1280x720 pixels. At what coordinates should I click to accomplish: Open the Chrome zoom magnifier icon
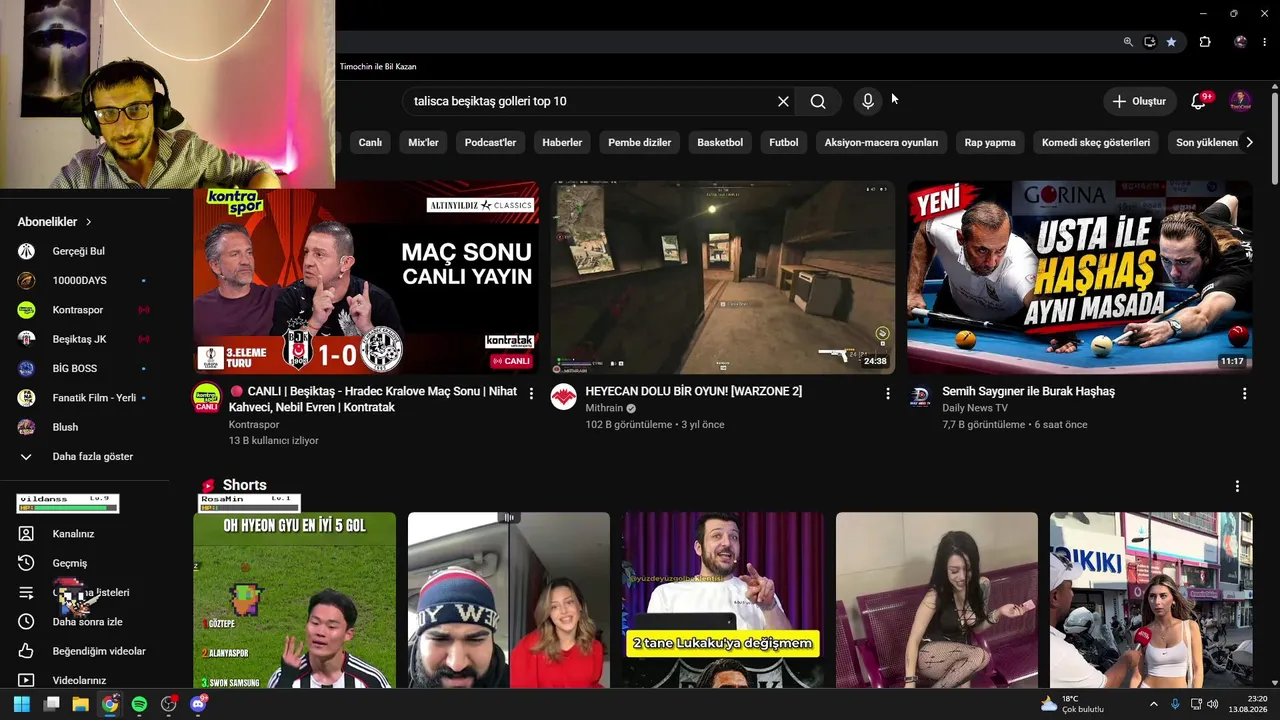1128,42
